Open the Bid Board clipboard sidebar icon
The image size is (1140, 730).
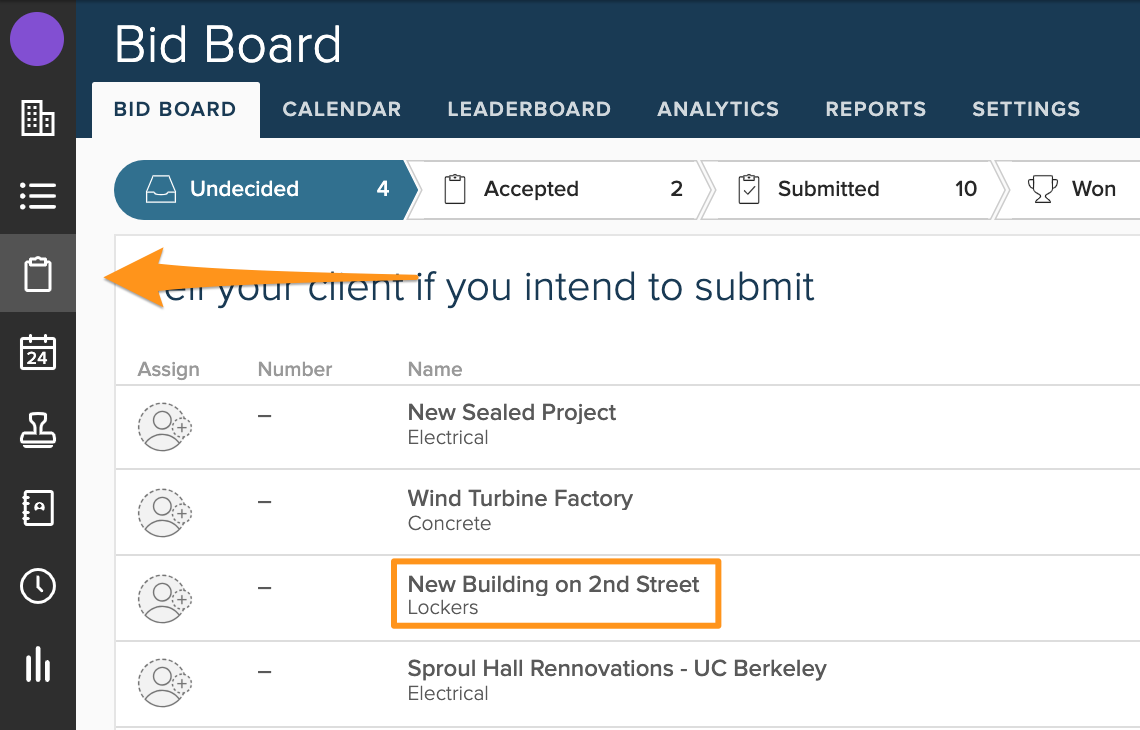[x=38, y=274]
